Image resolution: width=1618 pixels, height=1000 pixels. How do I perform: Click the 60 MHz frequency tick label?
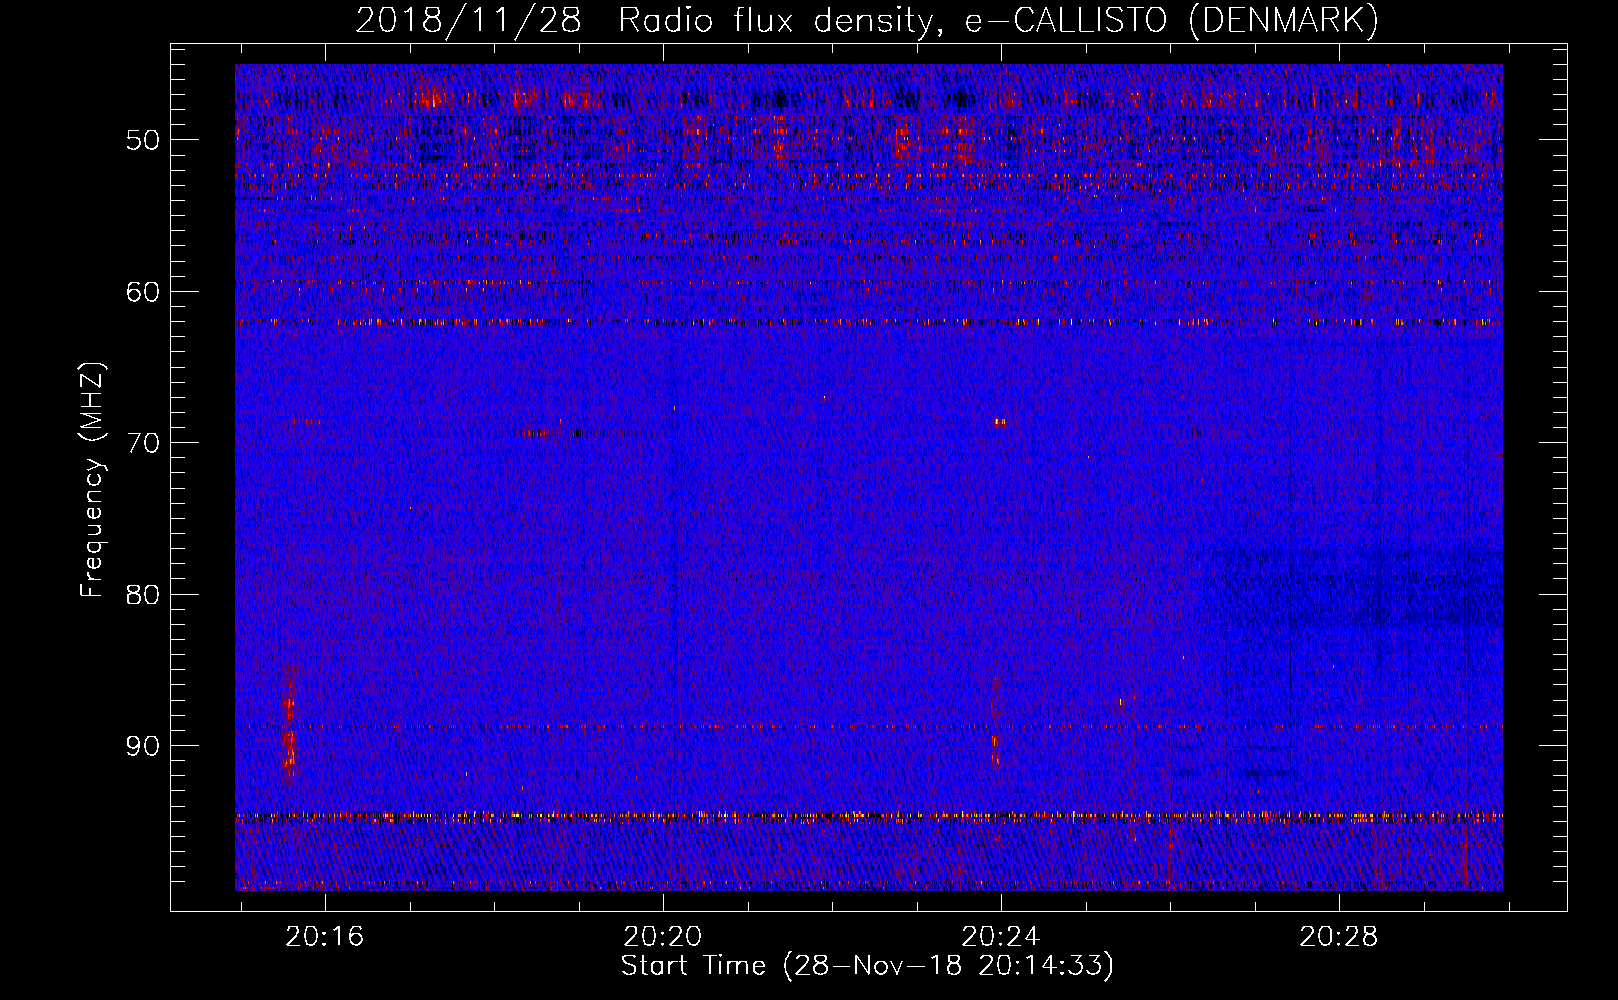(143, 292)
